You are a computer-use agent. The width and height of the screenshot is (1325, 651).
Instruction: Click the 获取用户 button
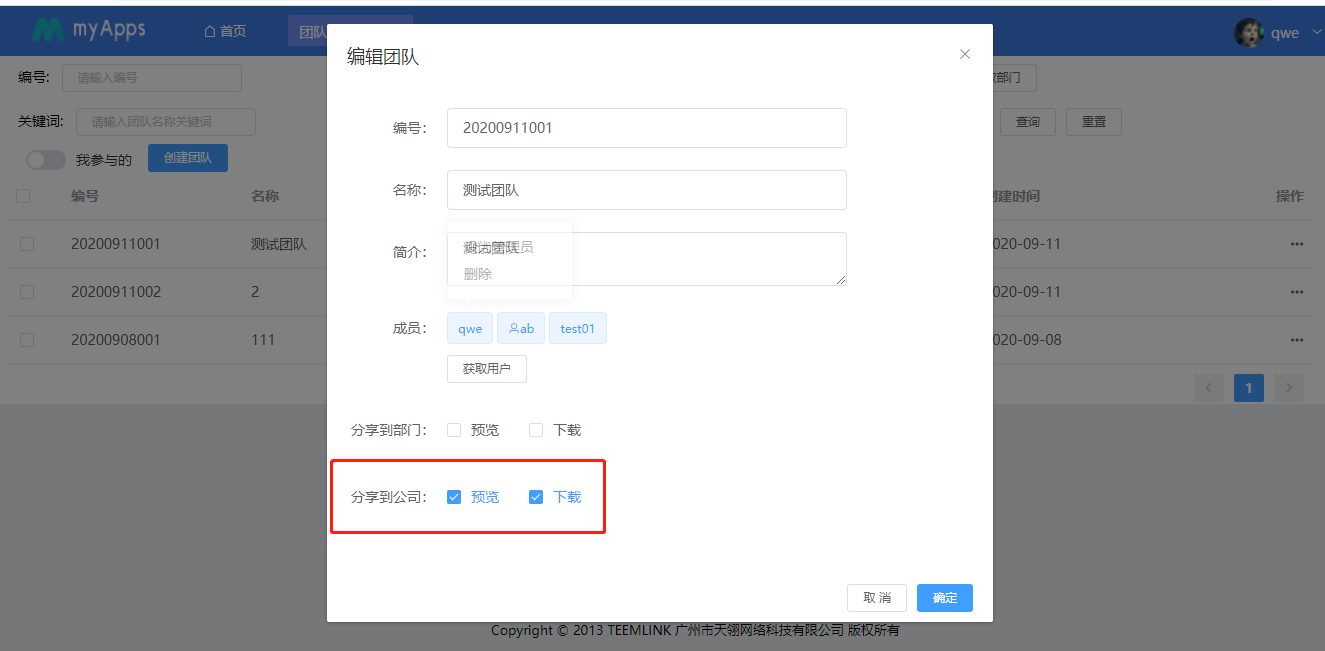pyautogui.click(x=487, y=369)
